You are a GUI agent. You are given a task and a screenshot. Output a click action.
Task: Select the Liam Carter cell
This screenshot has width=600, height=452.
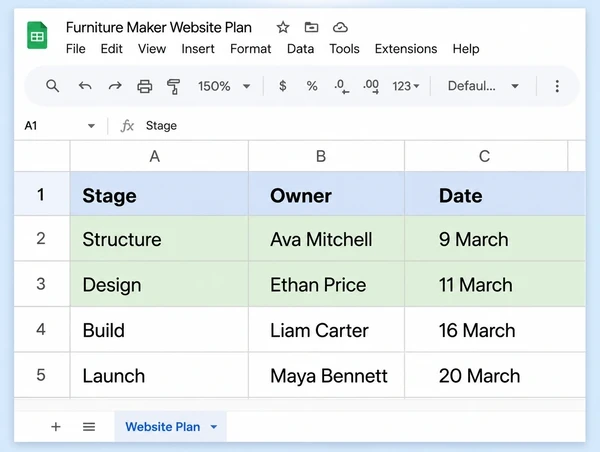[326, 330]
